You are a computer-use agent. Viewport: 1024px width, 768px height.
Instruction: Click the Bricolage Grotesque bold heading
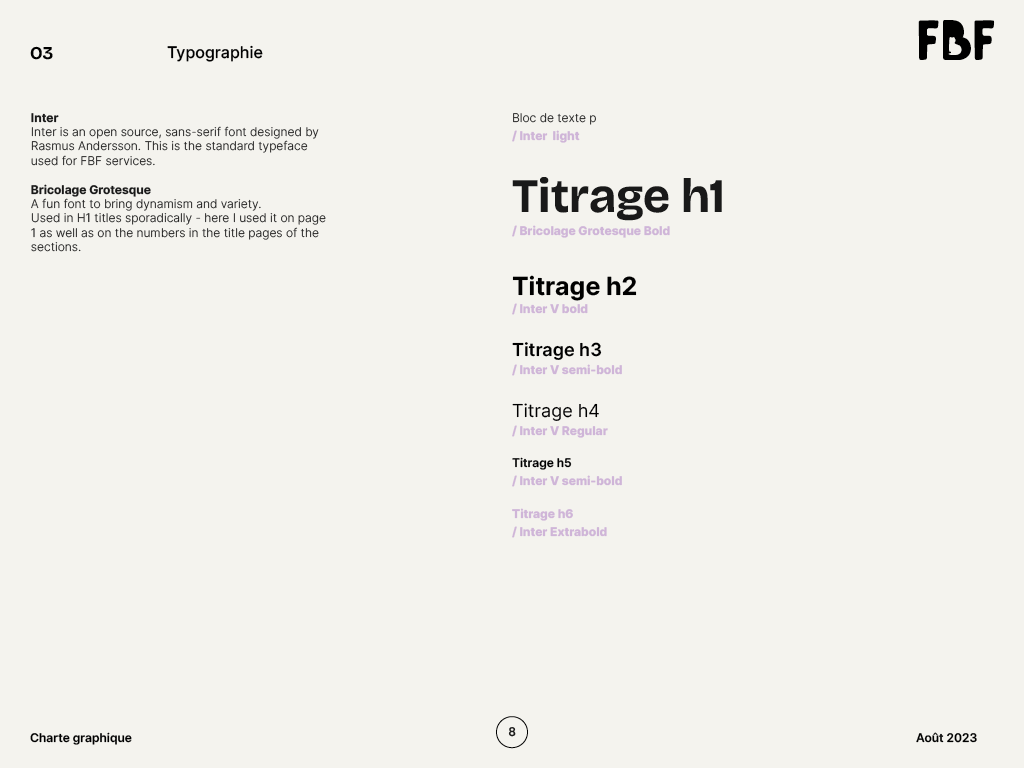pyautogui.click(x=91, y=189)
